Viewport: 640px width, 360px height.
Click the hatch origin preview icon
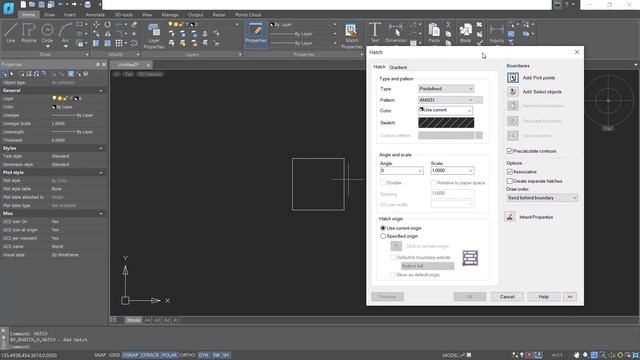click(470, 258)
